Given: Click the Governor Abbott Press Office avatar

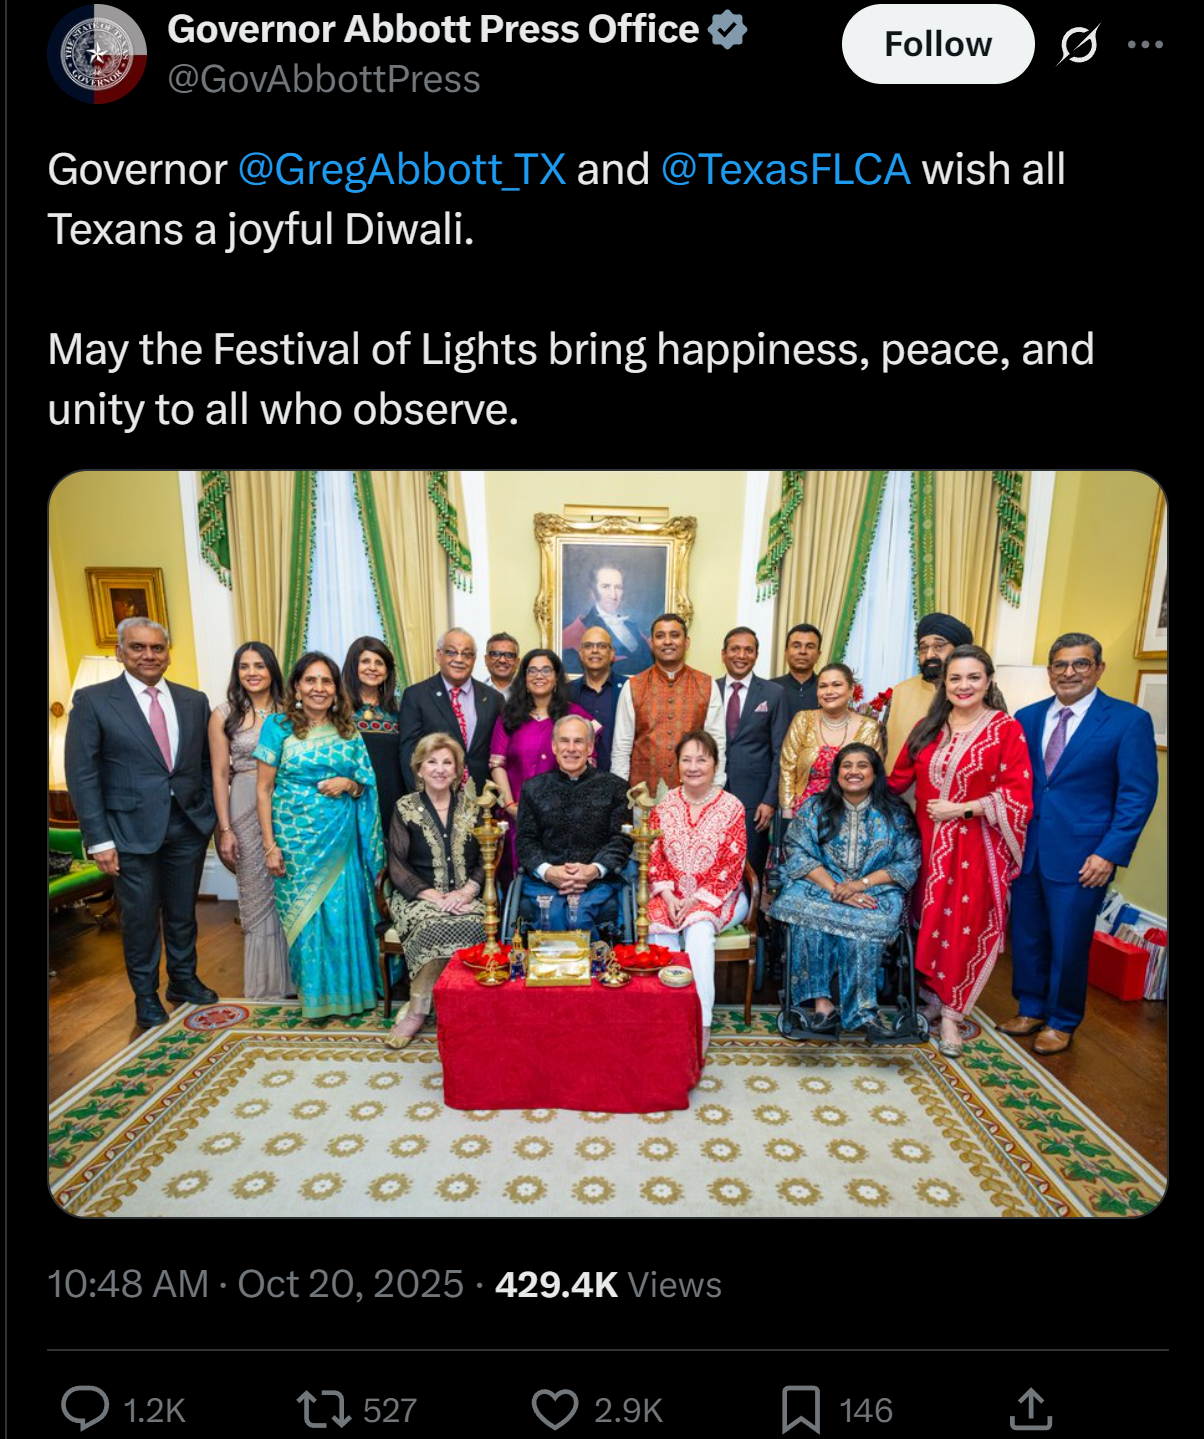Looking at the screenshot, I should pos(97,54).
